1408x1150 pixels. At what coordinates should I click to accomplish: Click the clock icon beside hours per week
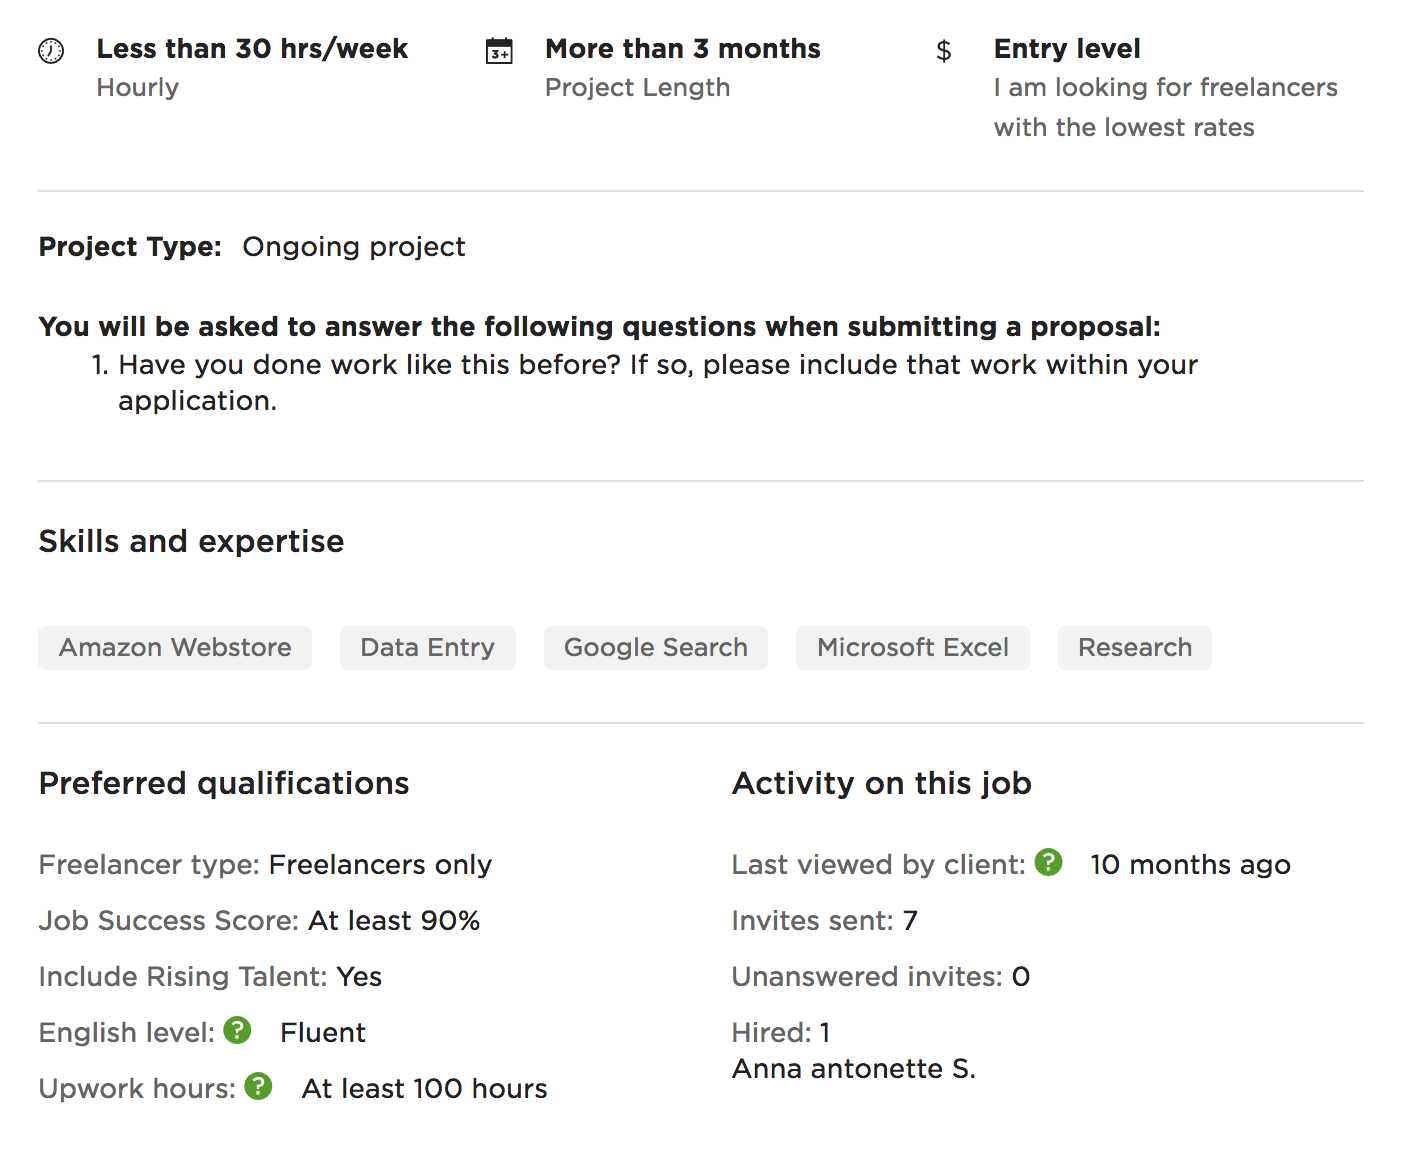[x=51, y=51]
